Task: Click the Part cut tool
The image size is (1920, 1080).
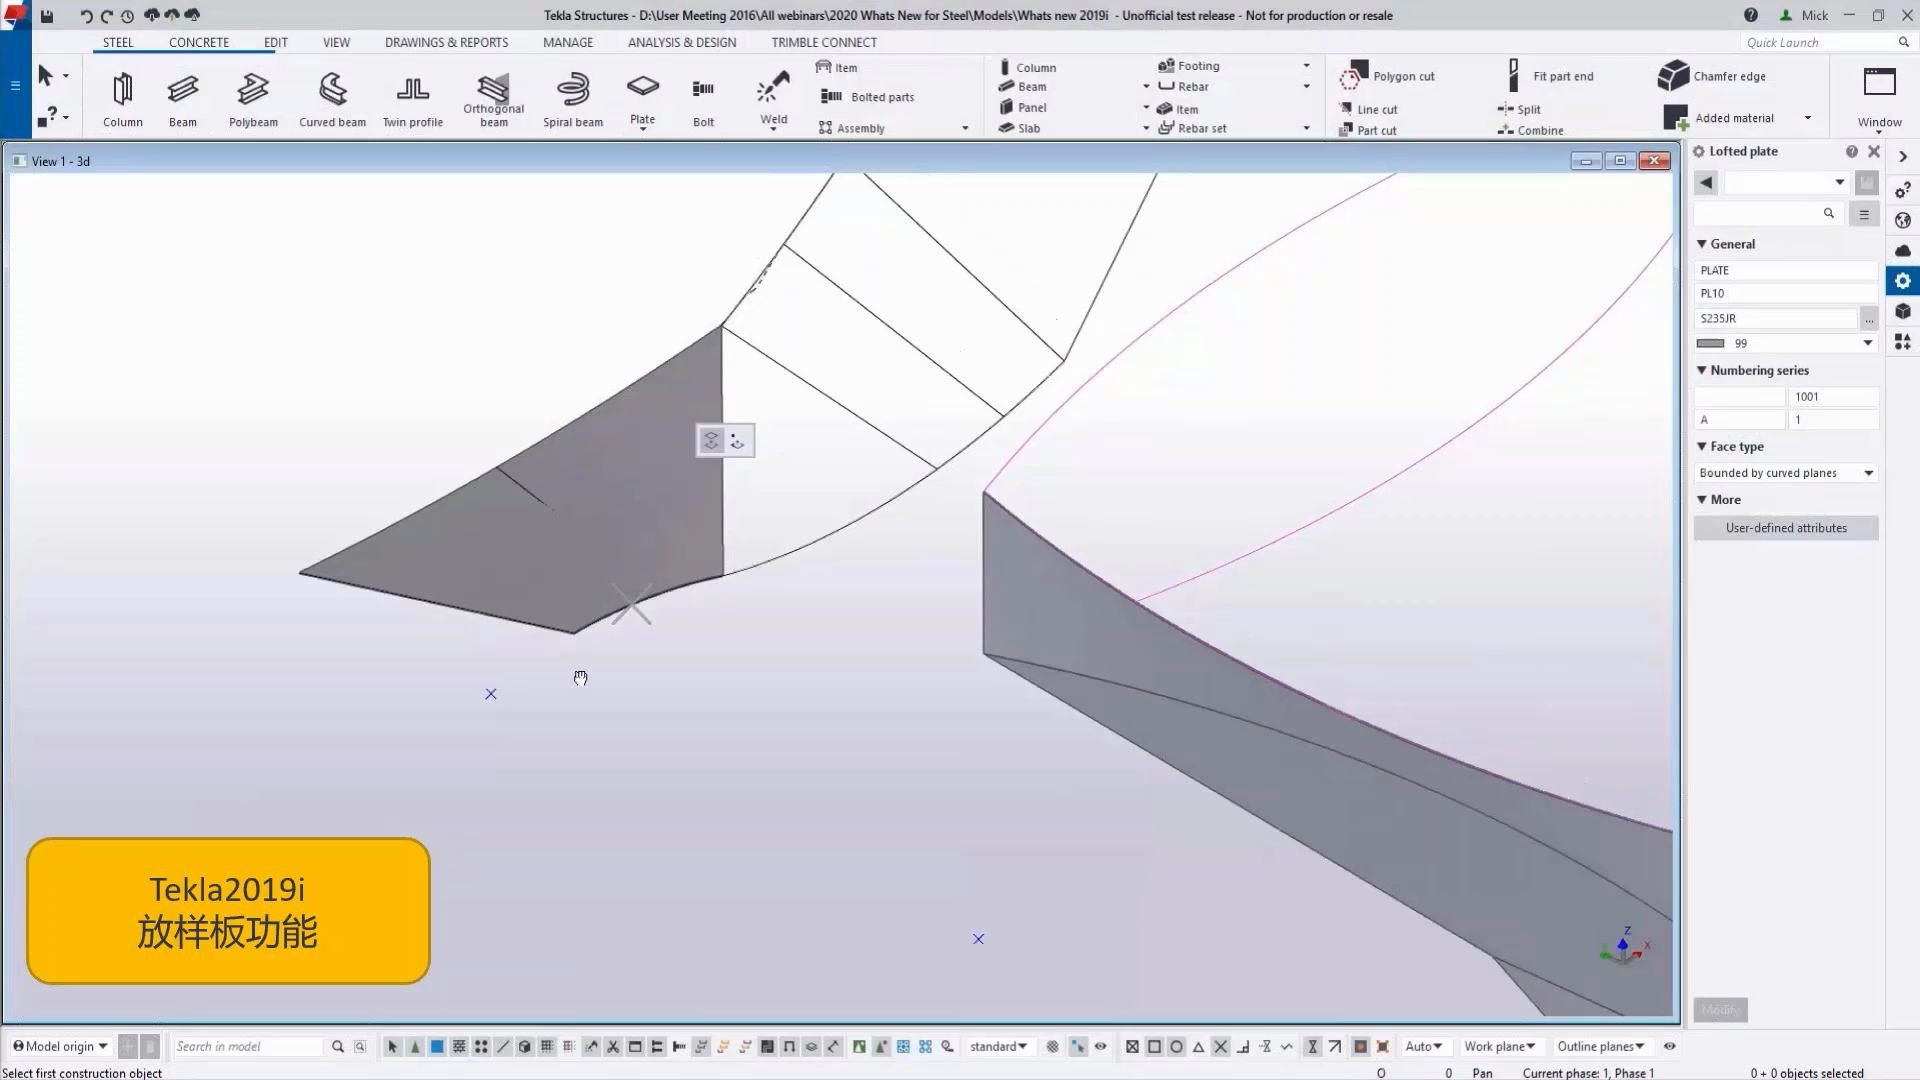Action: coord(1368,130)
